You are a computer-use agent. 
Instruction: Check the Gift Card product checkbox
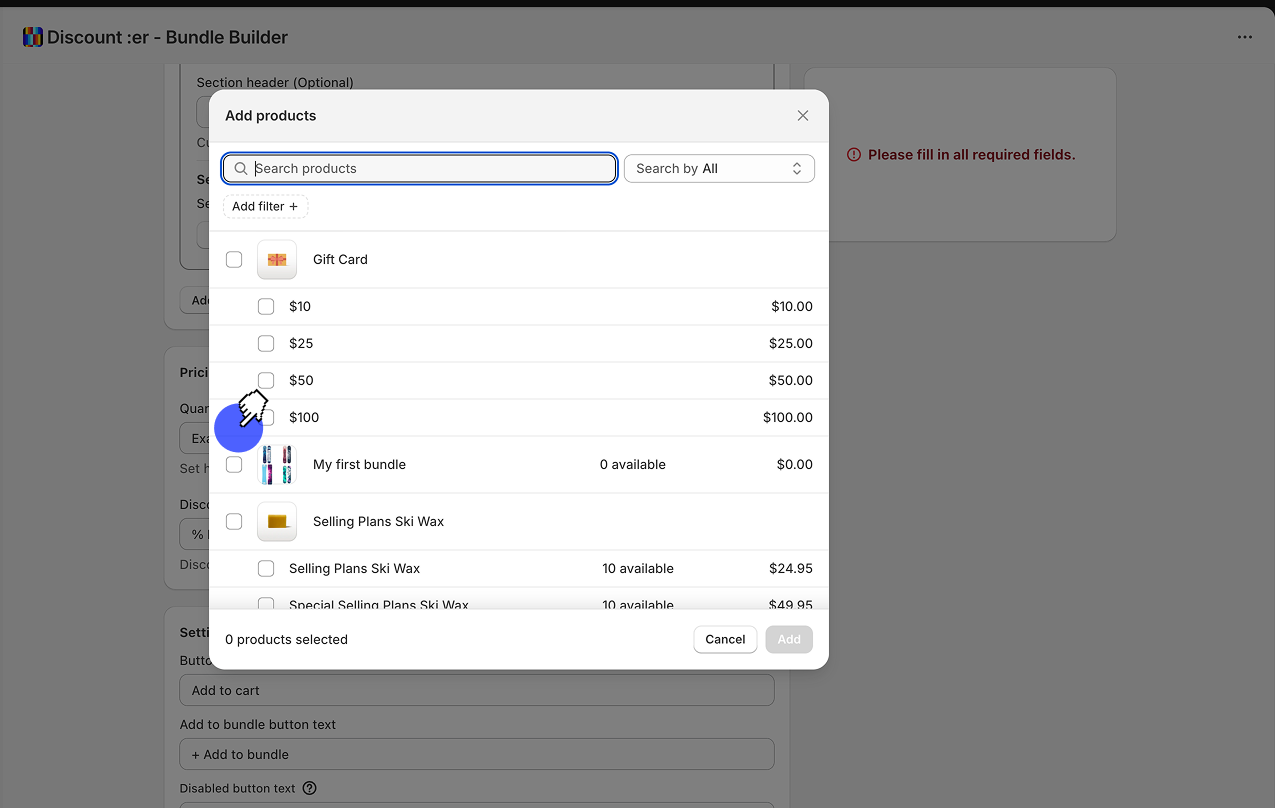point(234,260)
